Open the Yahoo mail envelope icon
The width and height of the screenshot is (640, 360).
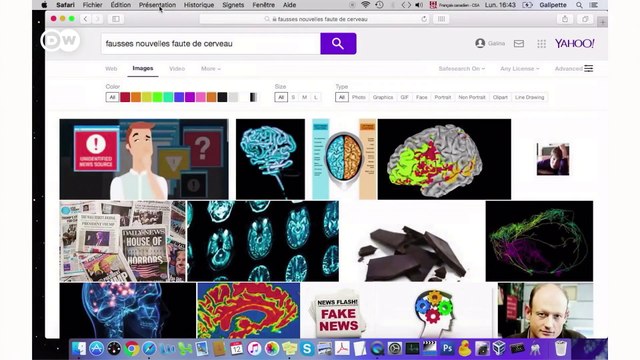click(519, 43)
